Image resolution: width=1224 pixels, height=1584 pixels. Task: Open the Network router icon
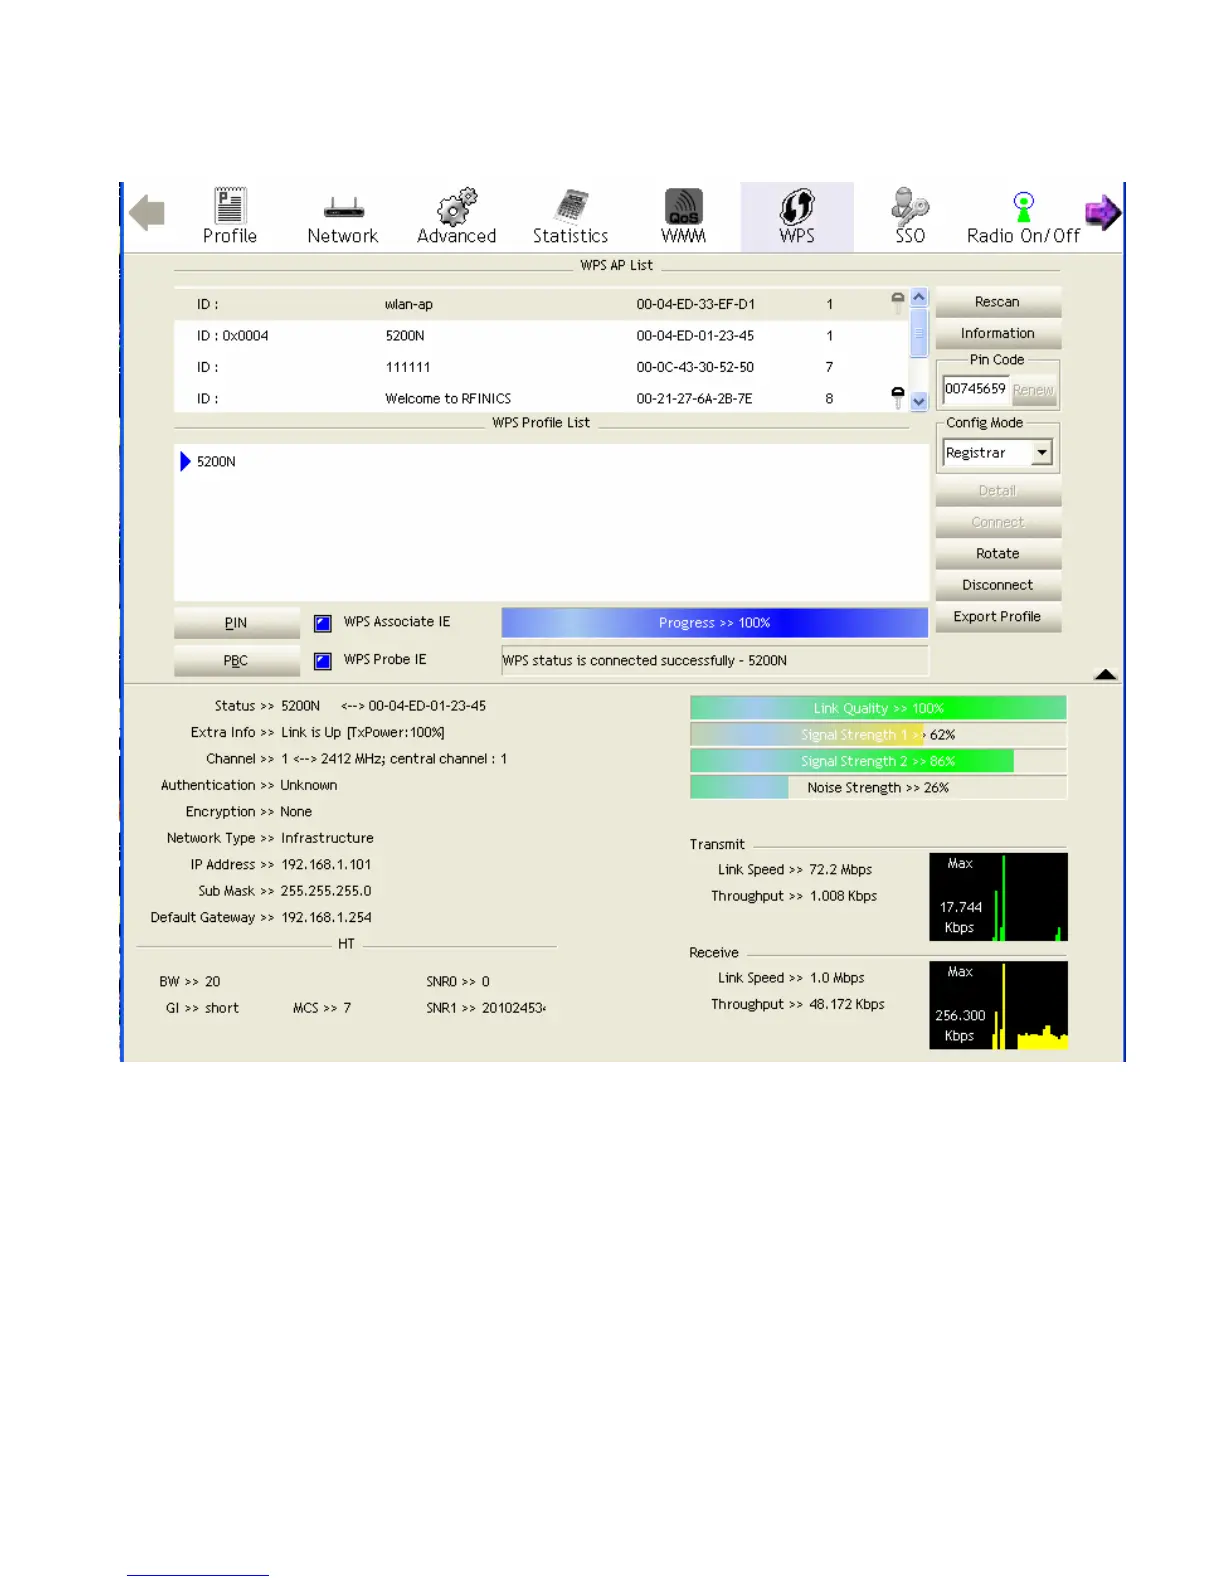[343, 207]
